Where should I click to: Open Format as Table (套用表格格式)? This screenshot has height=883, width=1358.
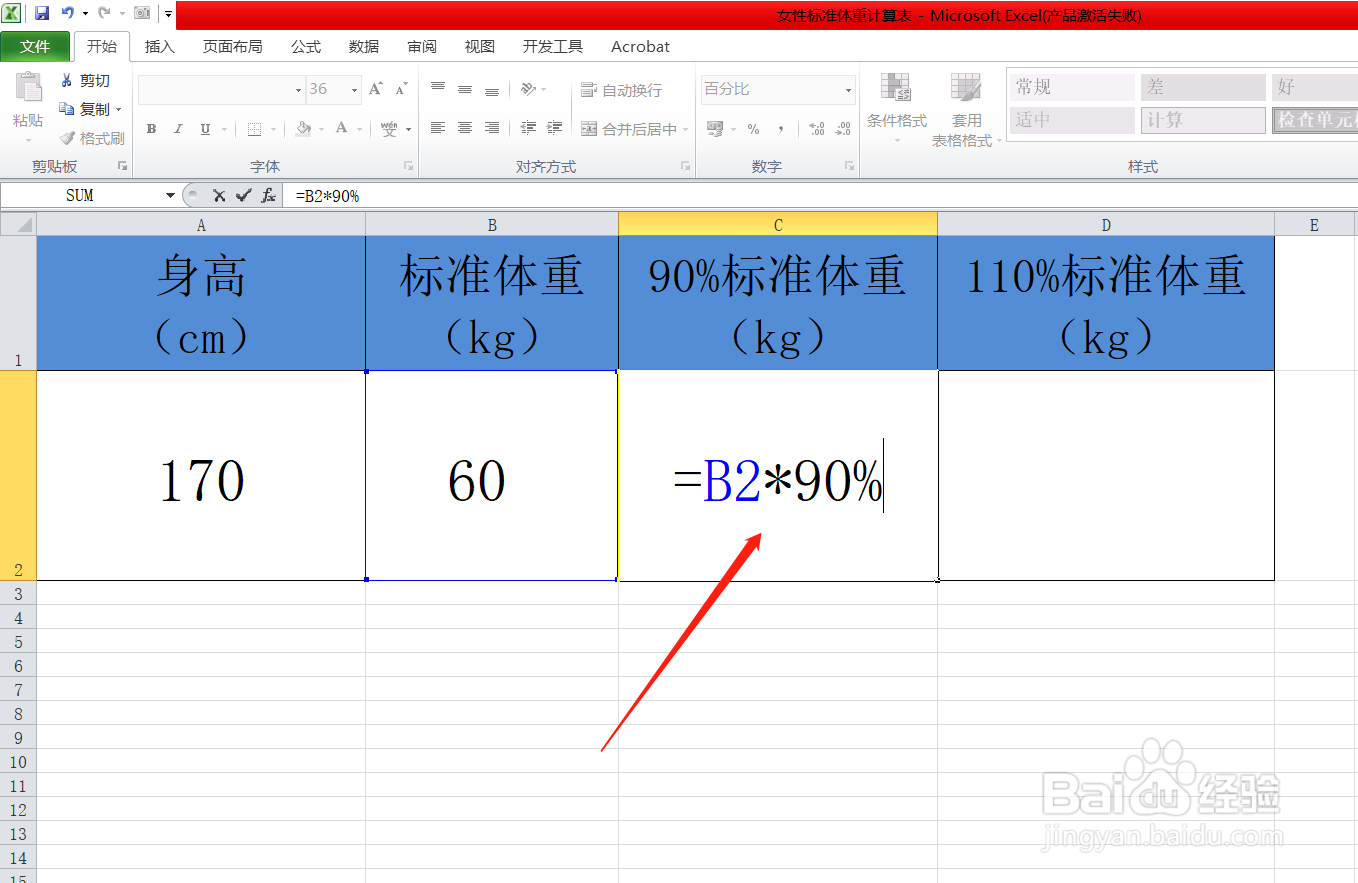966,109
